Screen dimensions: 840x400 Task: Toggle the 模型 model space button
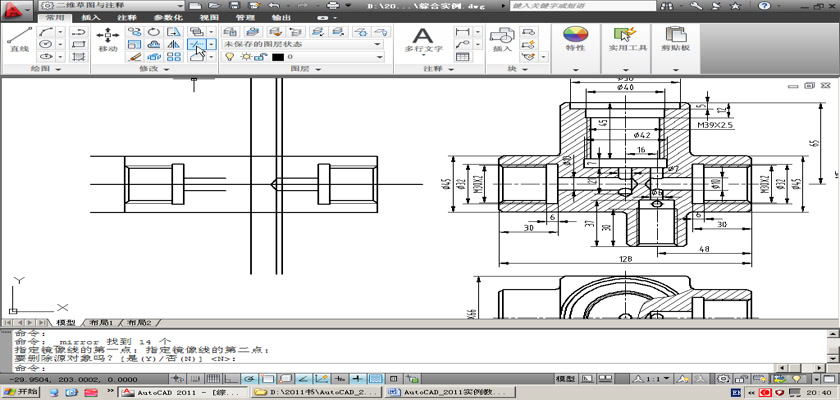565,379
